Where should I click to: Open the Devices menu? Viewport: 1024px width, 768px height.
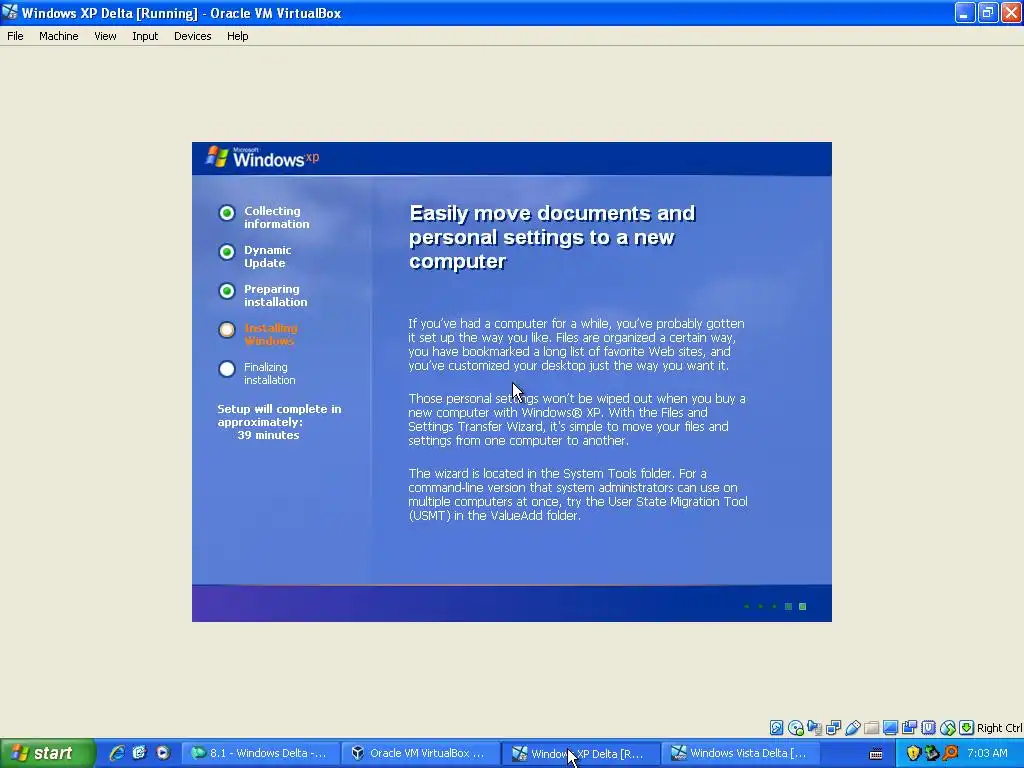point(193,36)
